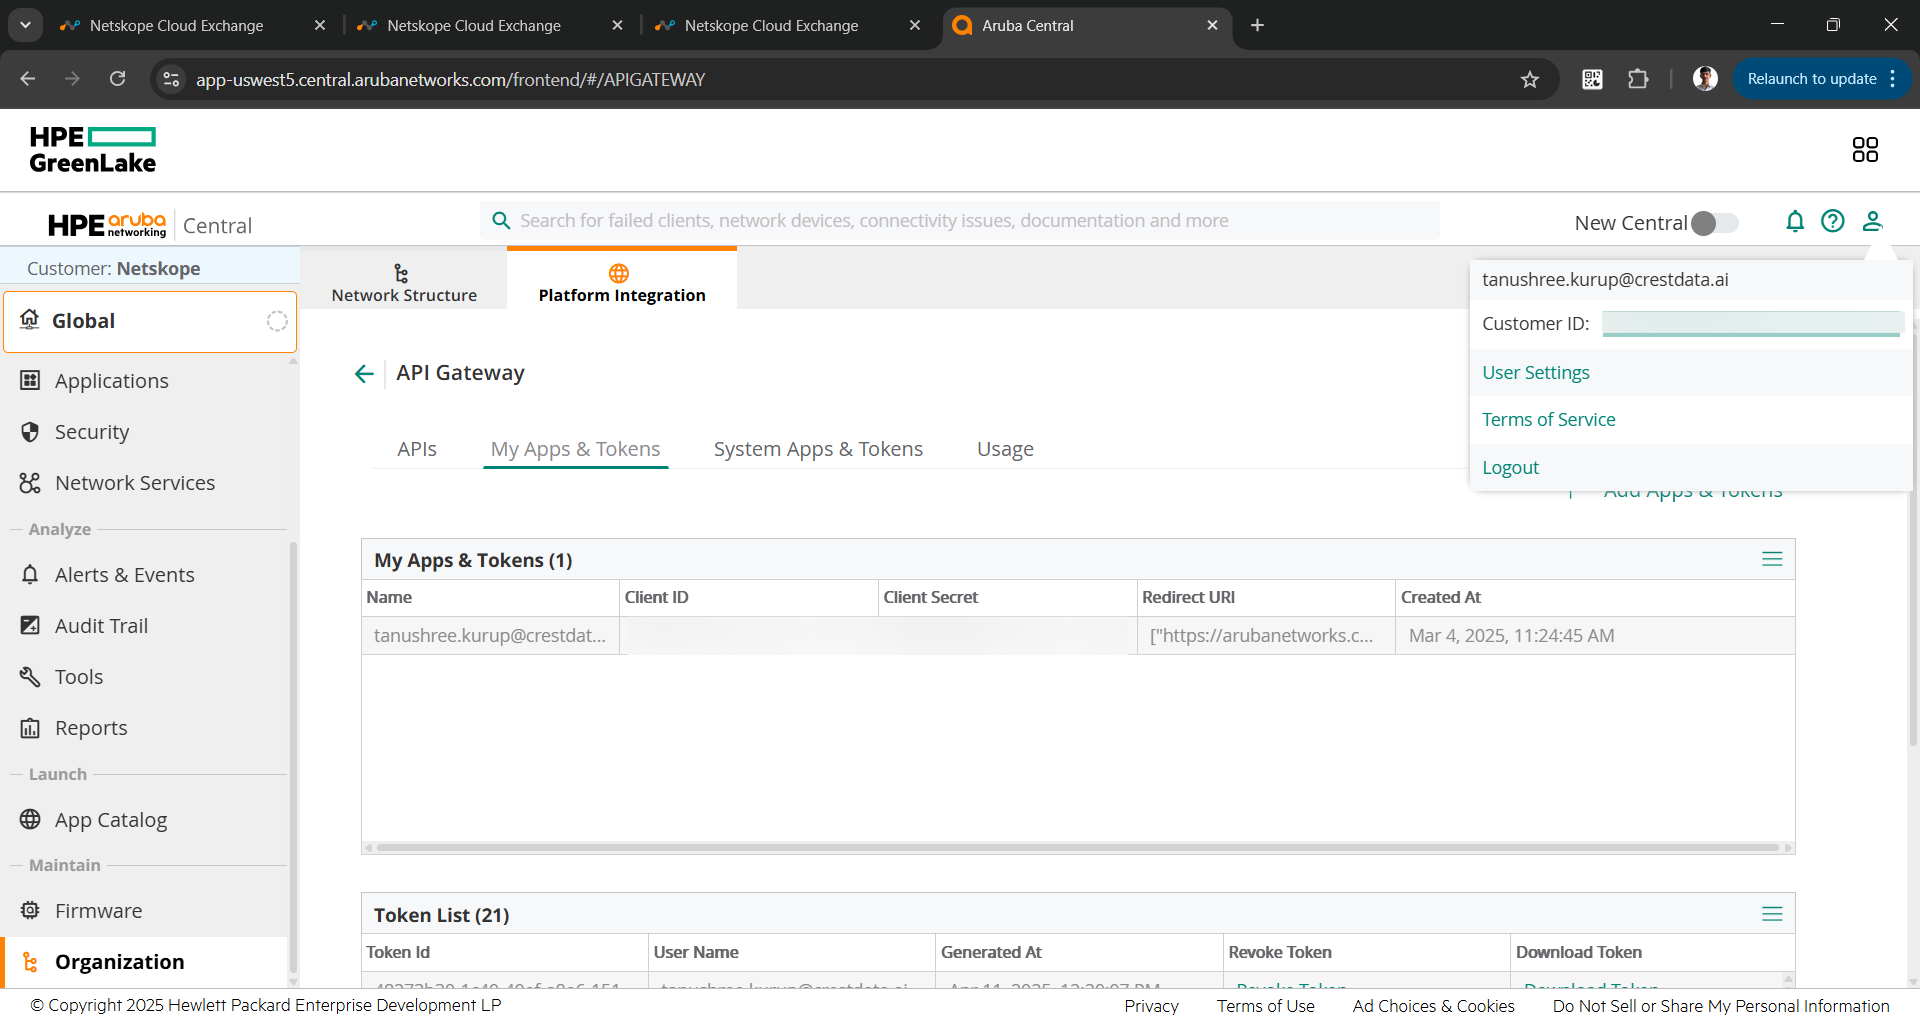The image size is (1920, 1020).
Task: Open Chrome menu three dots
Action: click(x=1893, y=79)
